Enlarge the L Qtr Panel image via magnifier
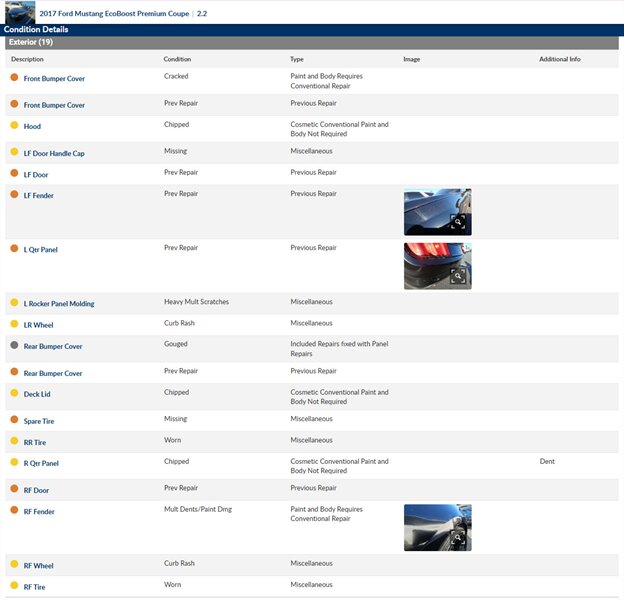Viewport: 624px width, 600px height. point(458,277)
